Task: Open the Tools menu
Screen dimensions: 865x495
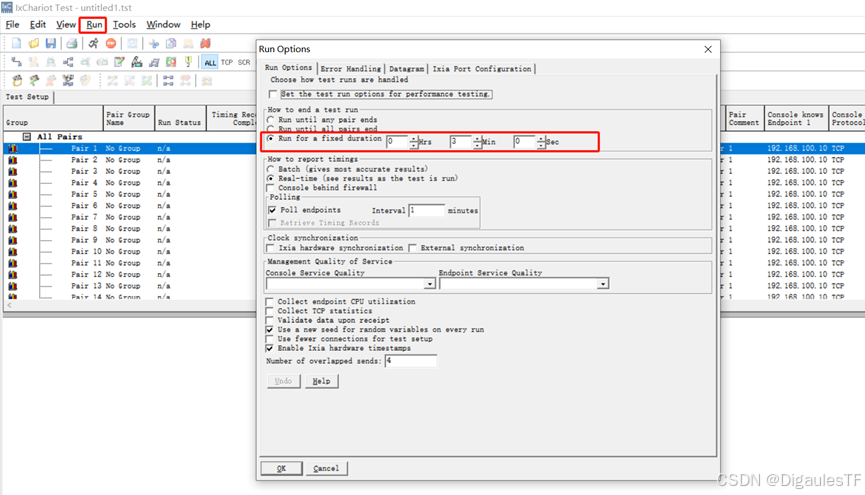Action: pyautogui.click(x=124, y=25)
